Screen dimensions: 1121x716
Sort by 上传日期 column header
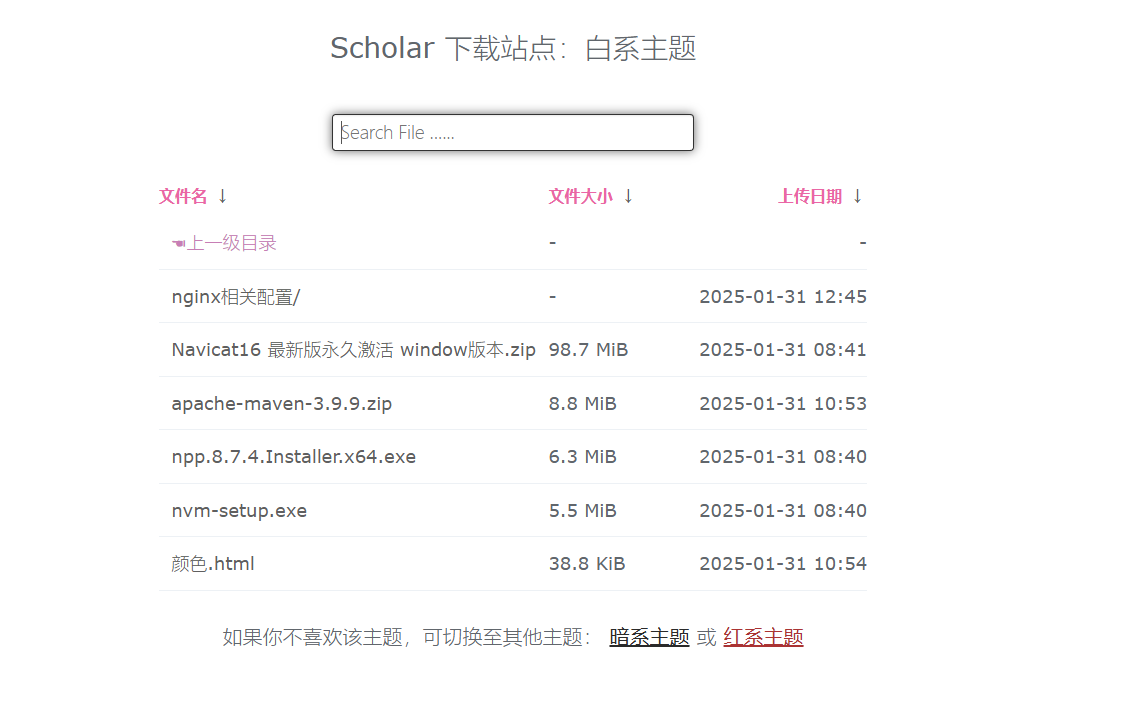[x=810, y=197]
